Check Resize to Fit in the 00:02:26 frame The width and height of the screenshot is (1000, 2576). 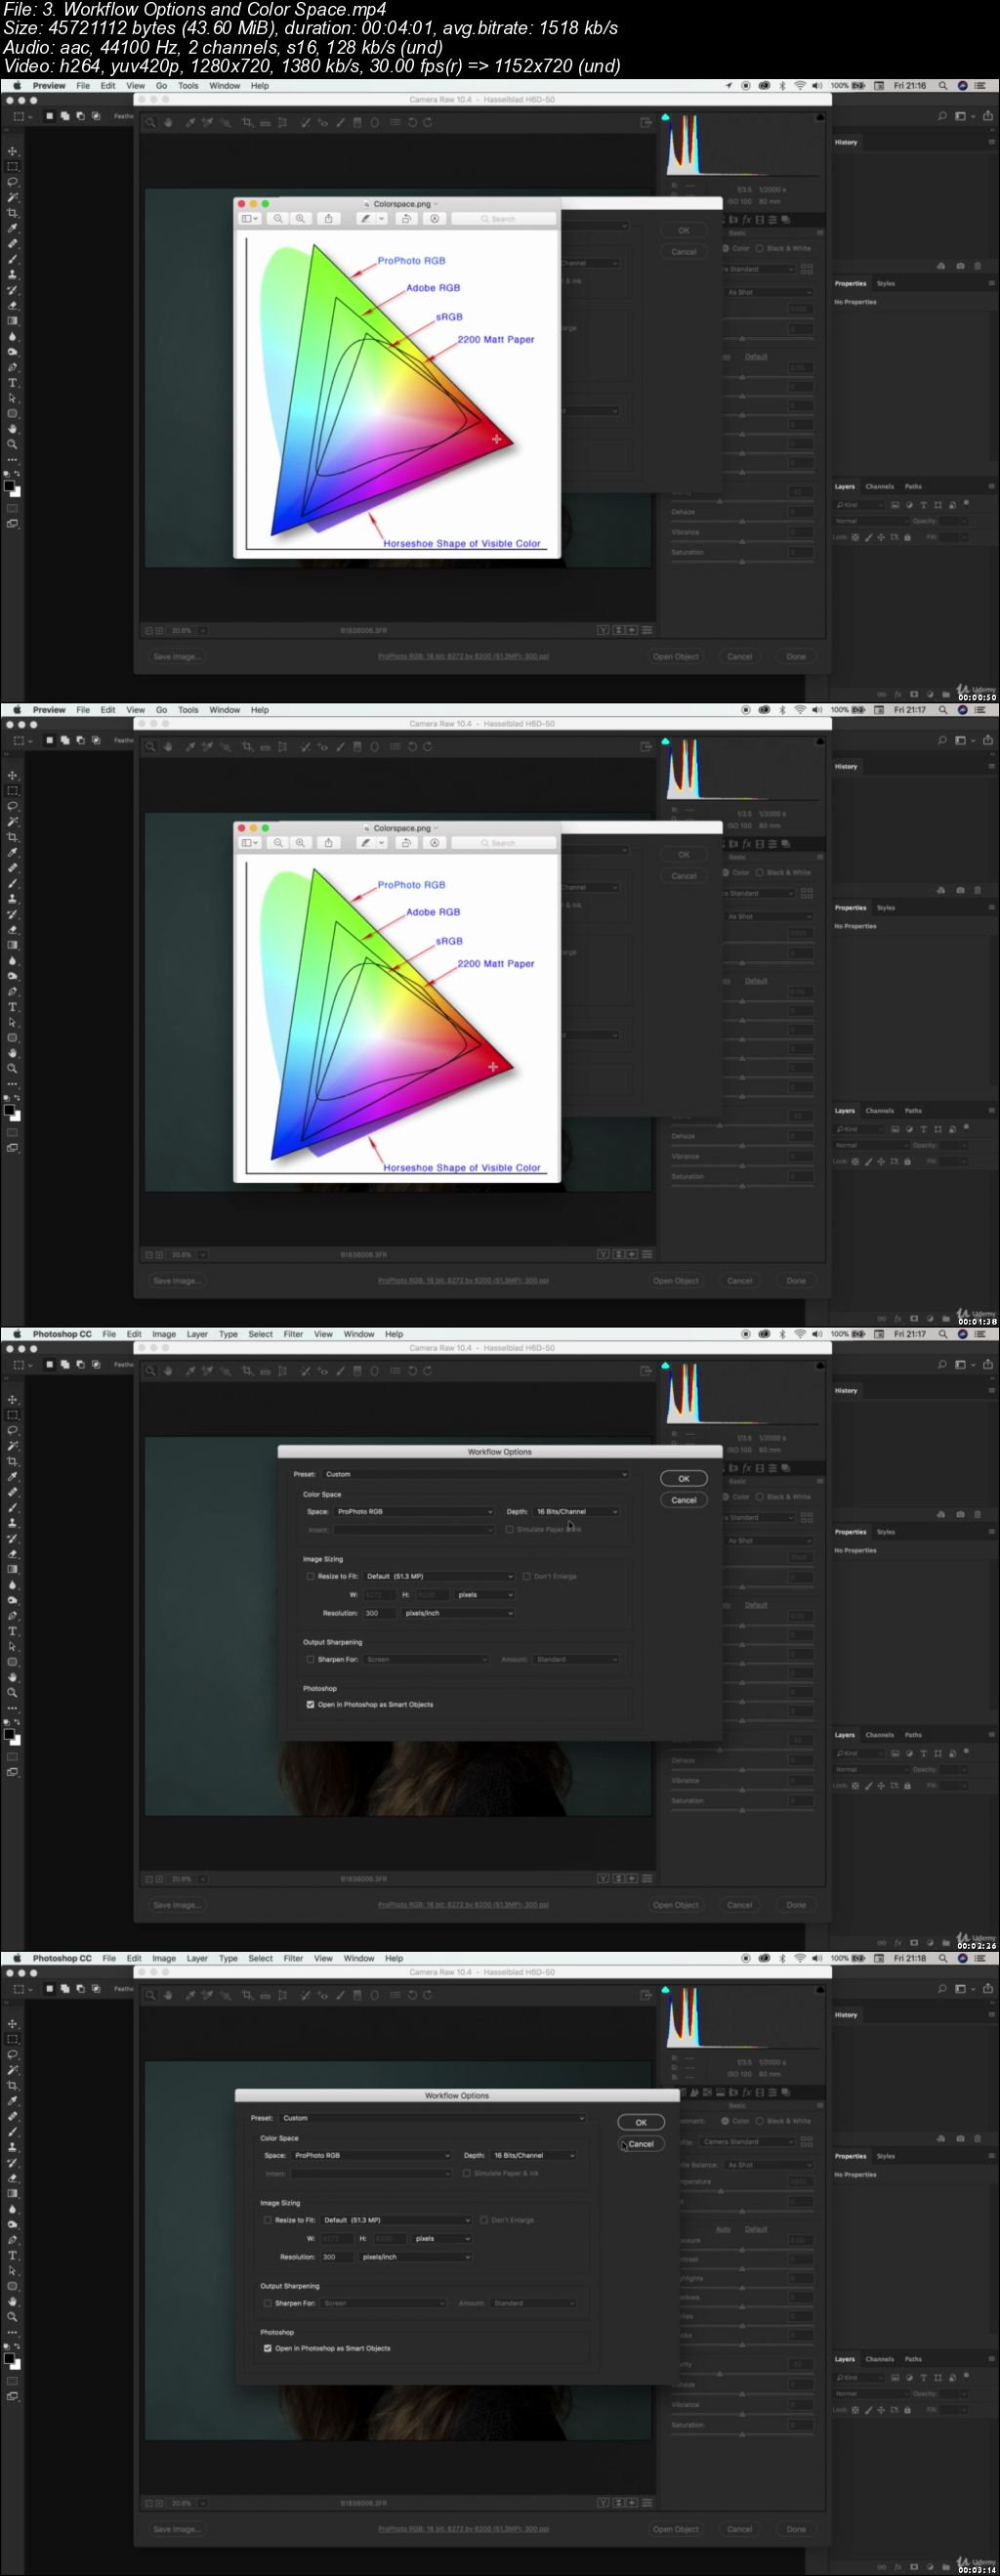click(310, 1576)
